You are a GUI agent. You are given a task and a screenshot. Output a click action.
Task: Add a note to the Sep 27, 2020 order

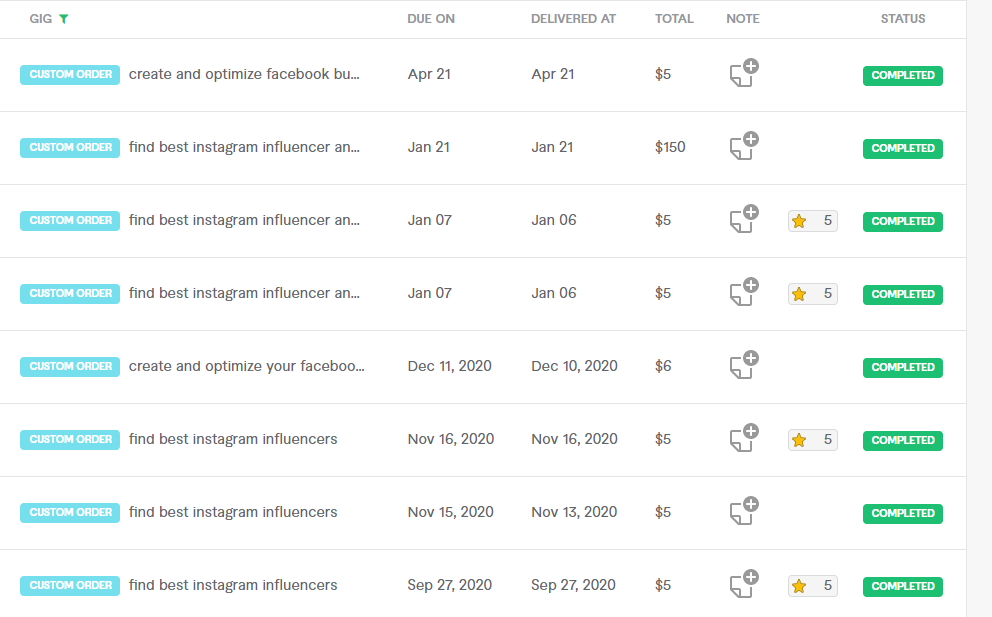pos(744,584)
